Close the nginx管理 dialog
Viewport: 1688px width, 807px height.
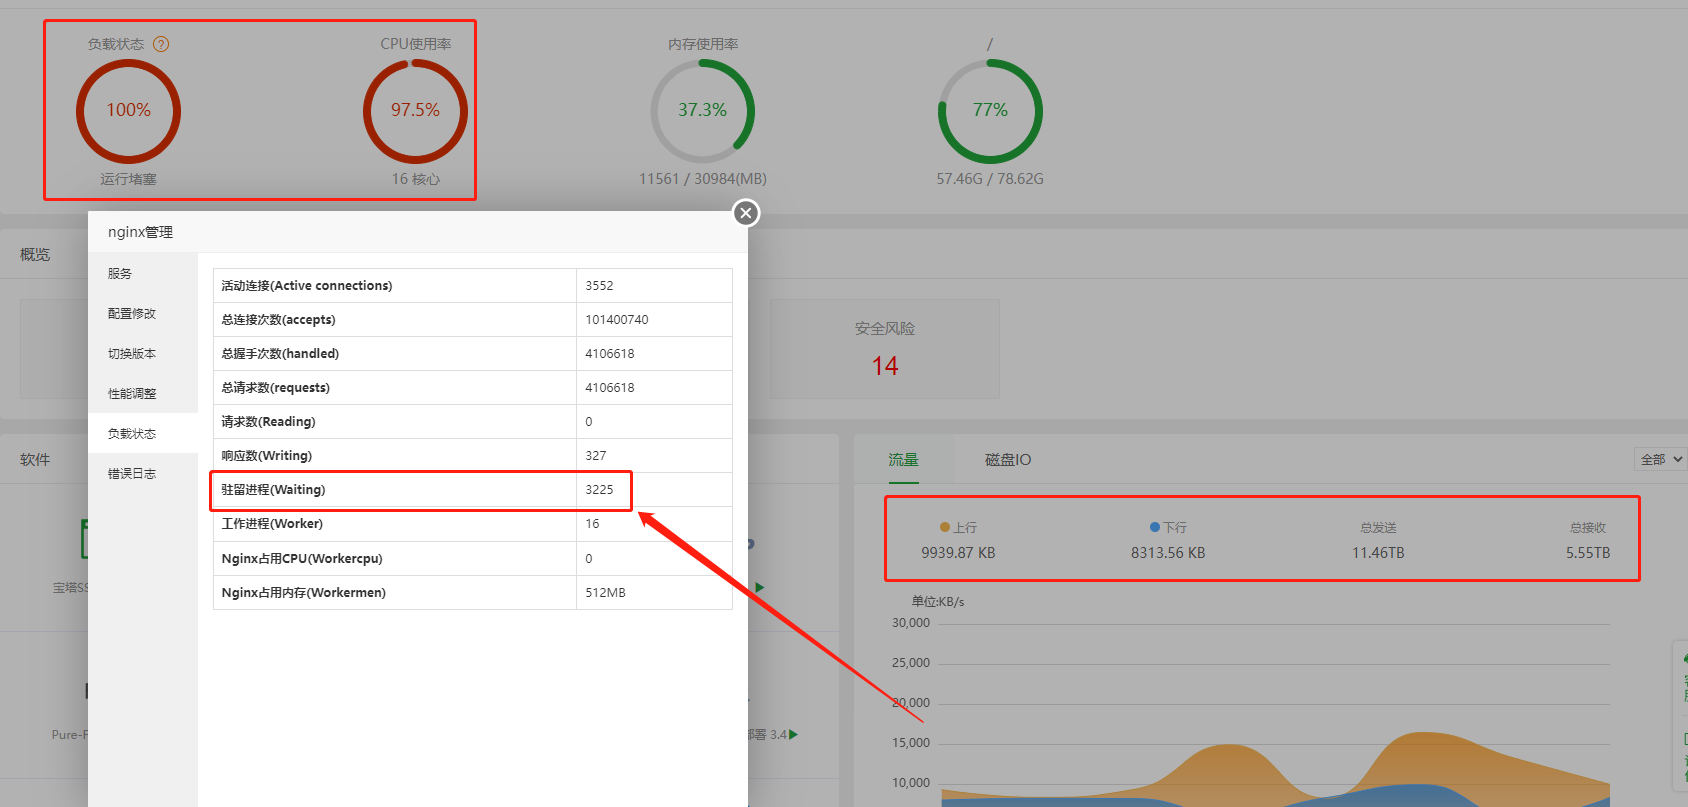(746, 213)
